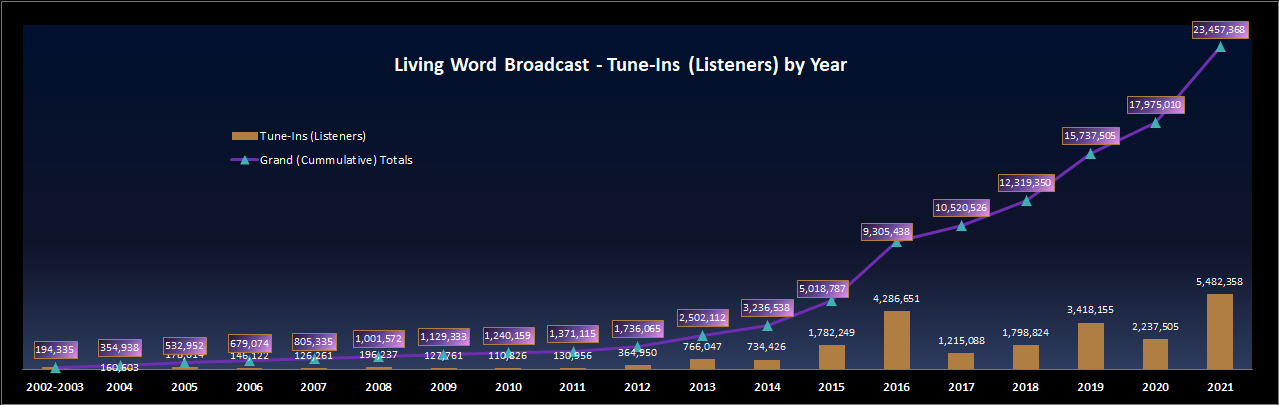The height and width of the screenshot is (405, 1279).
Task: Select the cumulative data label 1,129,333
Action: coord(443,337)
